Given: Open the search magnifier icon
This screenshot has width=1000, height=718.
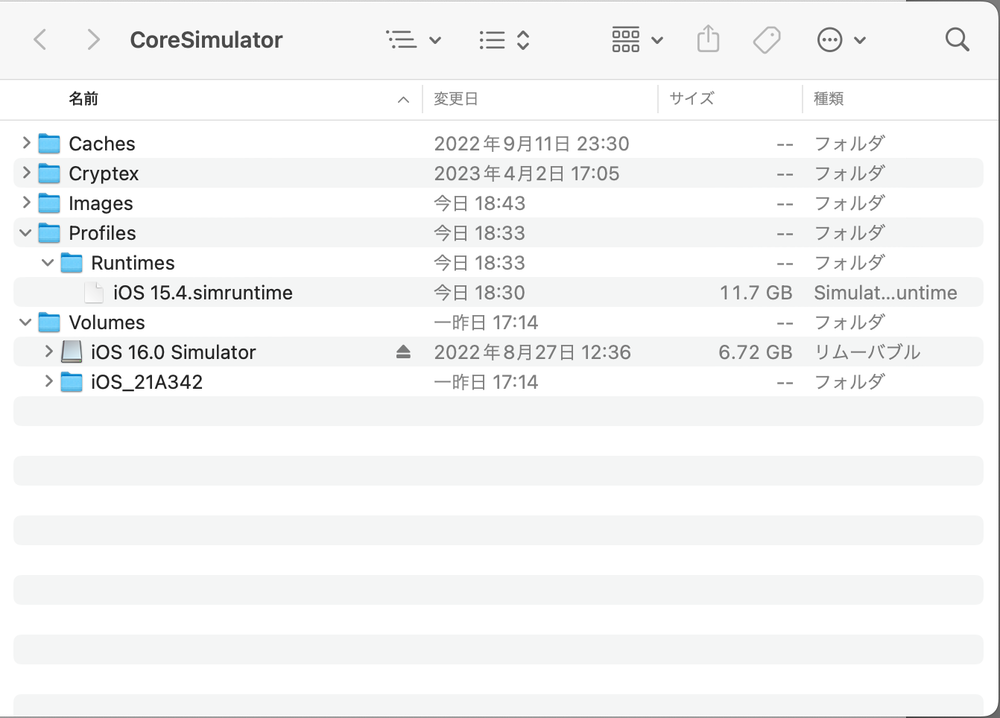Looking at the screenshot, I should pyautogui.click(x=957, y=40).
